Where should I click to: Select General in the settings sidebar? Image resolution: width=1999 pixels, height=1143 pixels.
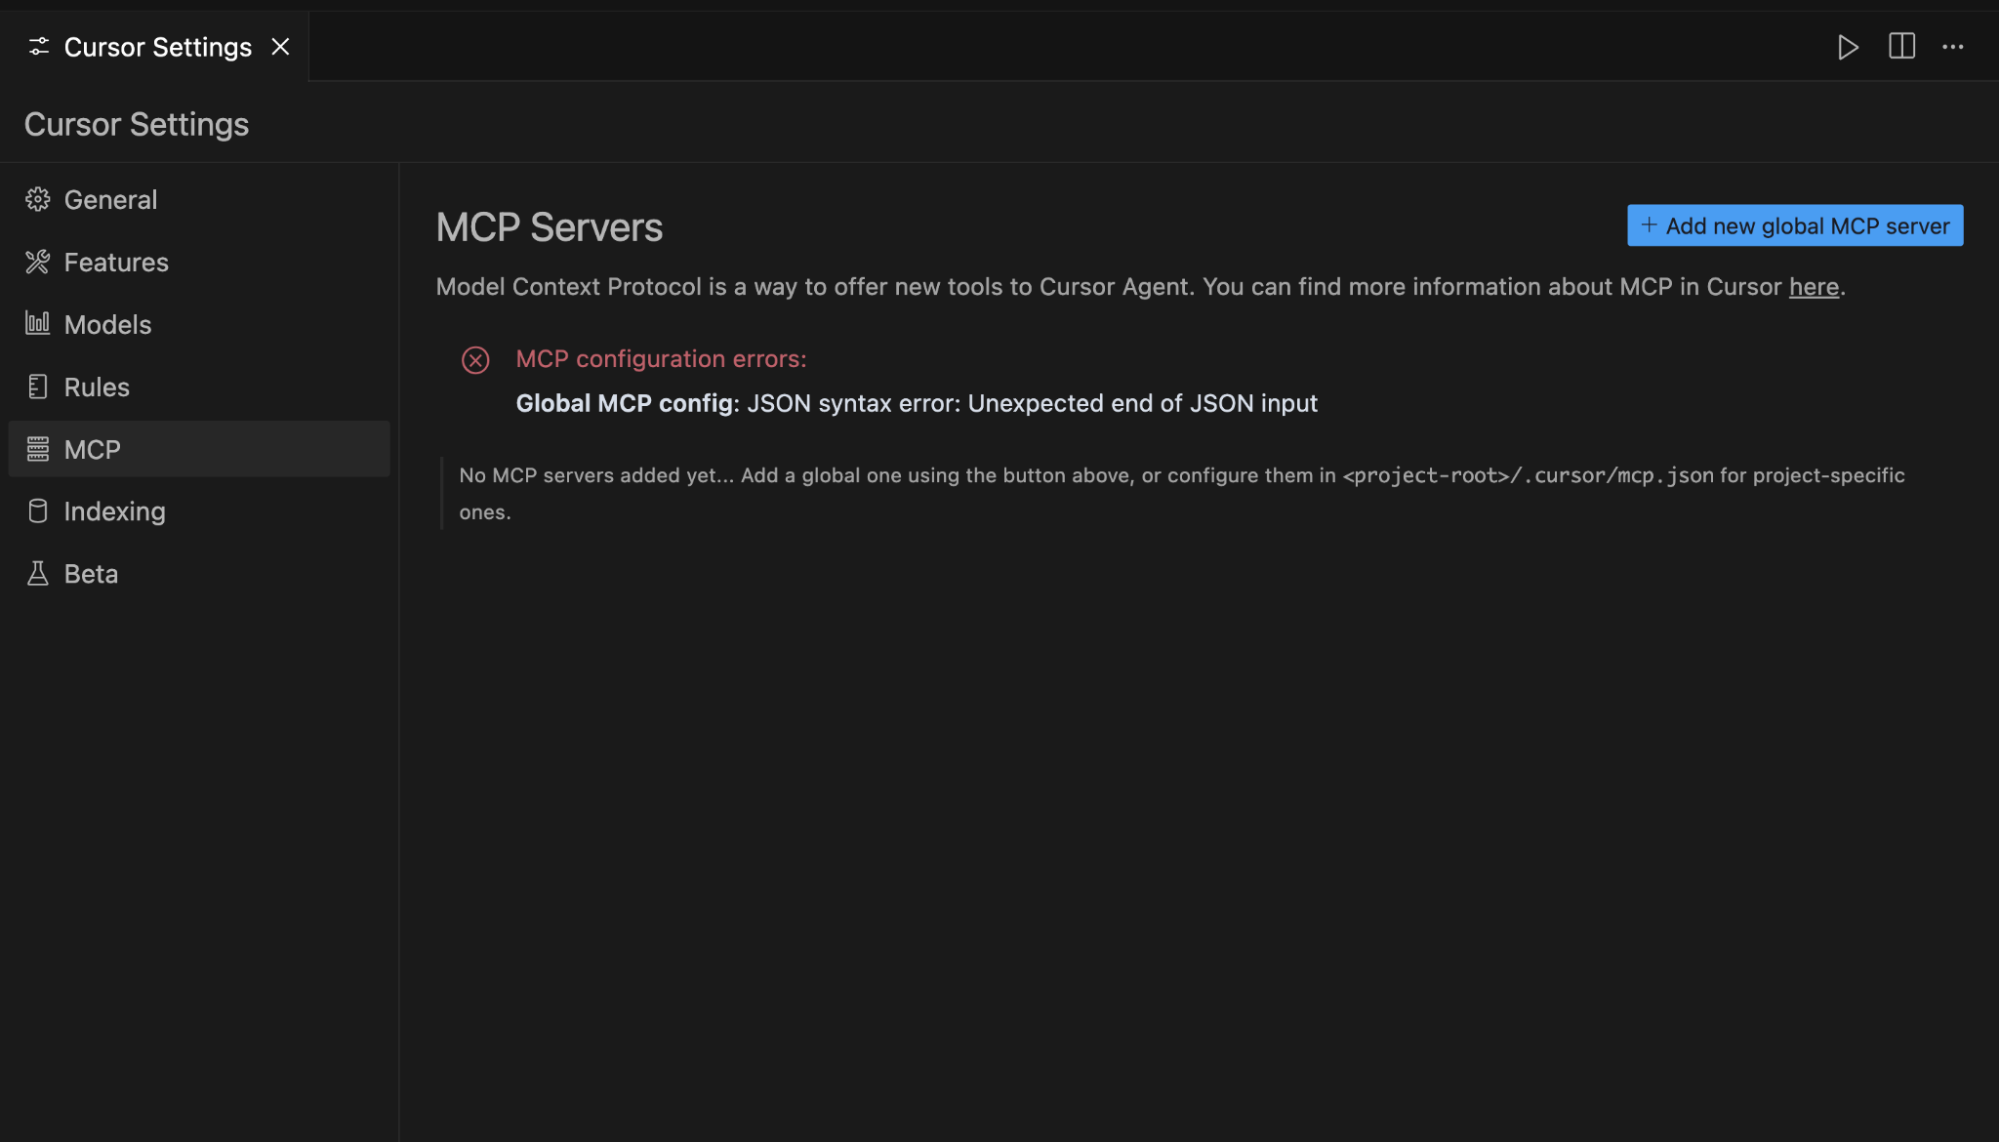pos(110,198)
